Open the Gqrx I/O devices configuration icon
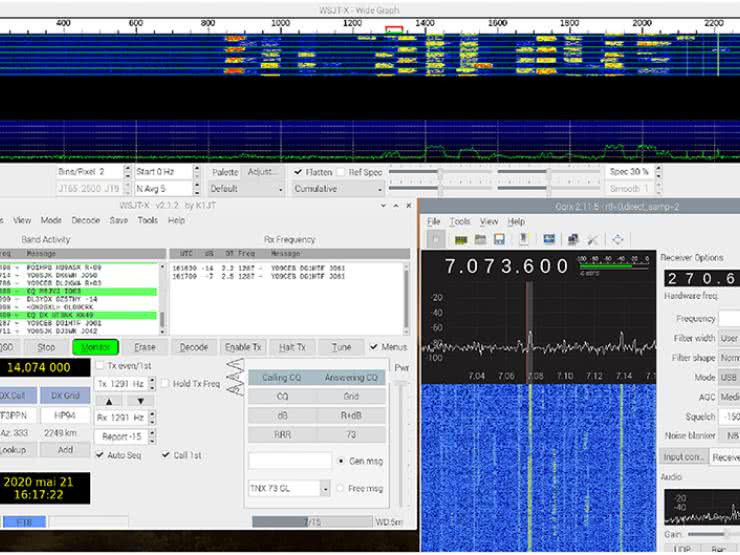Screen dimensions: 740x555 [x=461, y=240]
